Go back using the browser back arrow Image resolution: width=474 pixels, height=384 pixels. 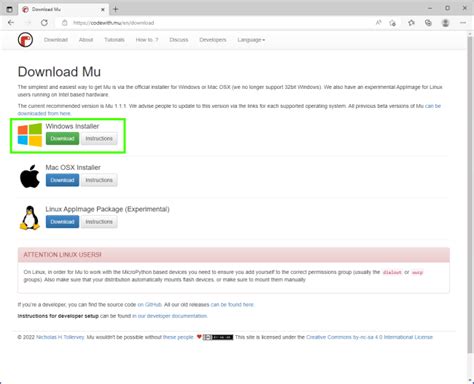[11, 23]
